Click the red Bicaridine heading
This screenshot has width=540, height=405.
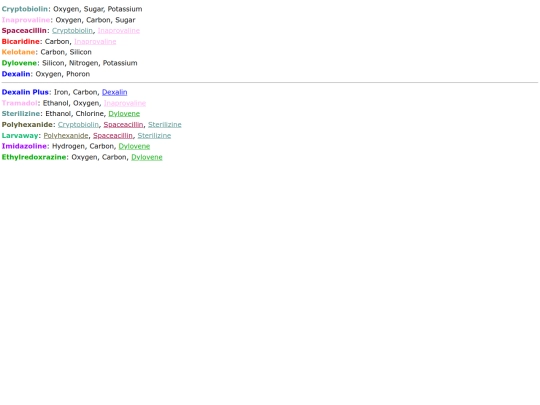point(21,42)
